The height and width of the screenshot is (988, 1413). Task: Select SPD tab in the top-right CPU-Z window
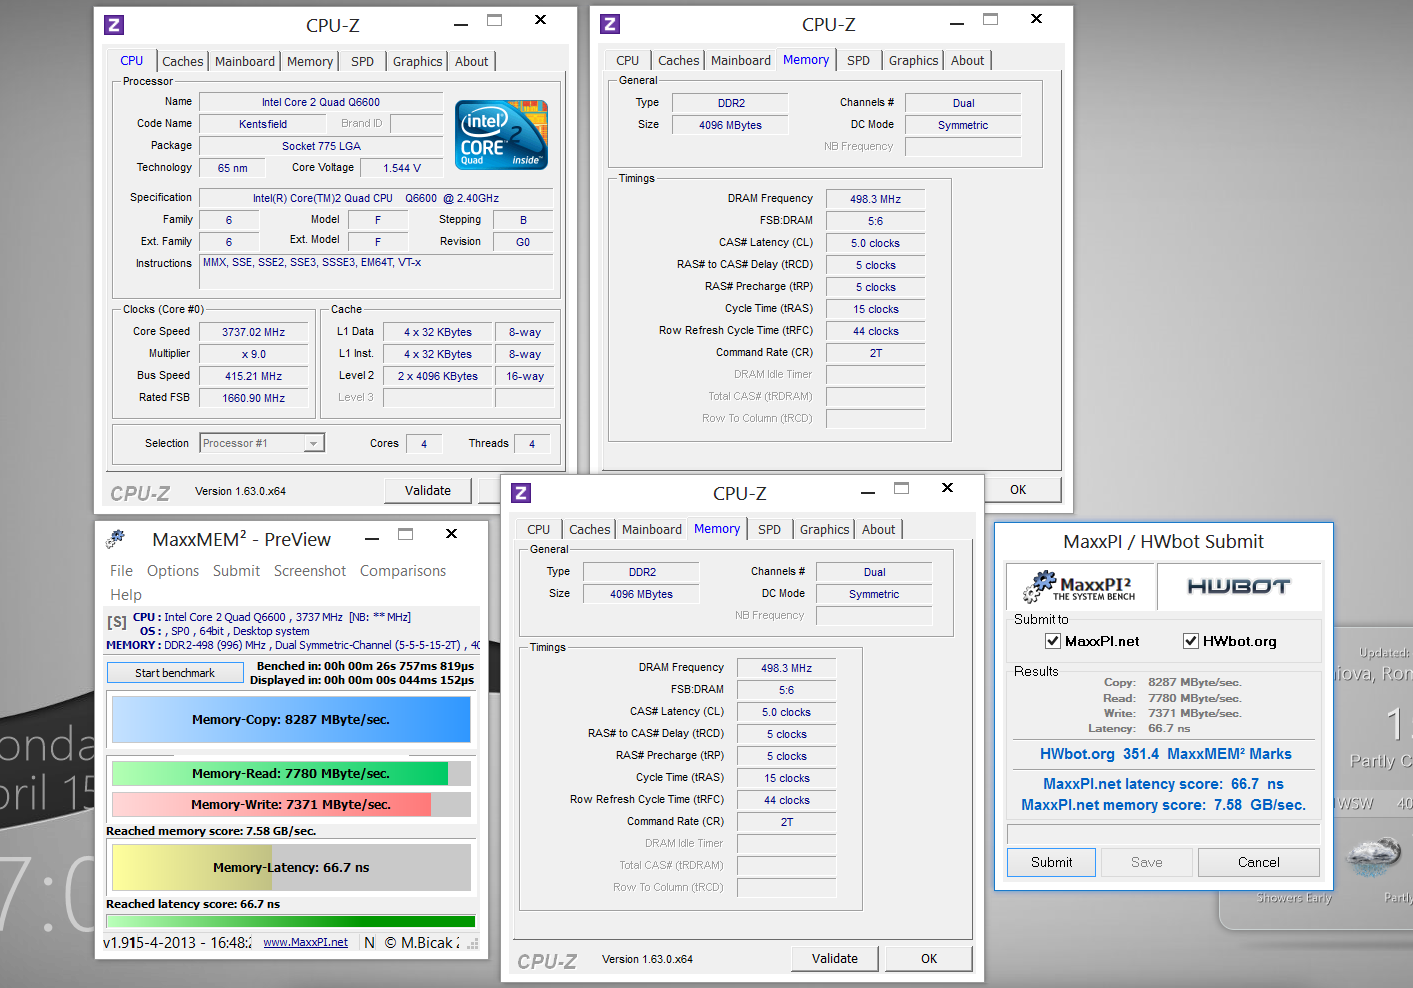(859, 60)
